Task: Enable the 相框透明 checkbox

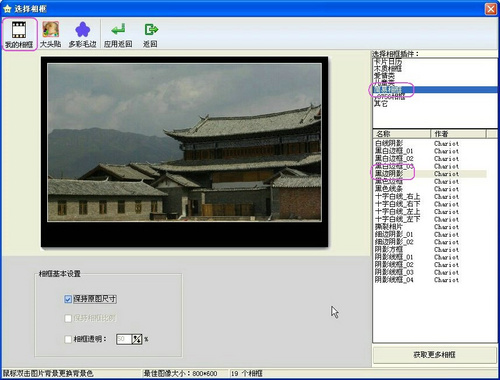Action: point(68,339)
